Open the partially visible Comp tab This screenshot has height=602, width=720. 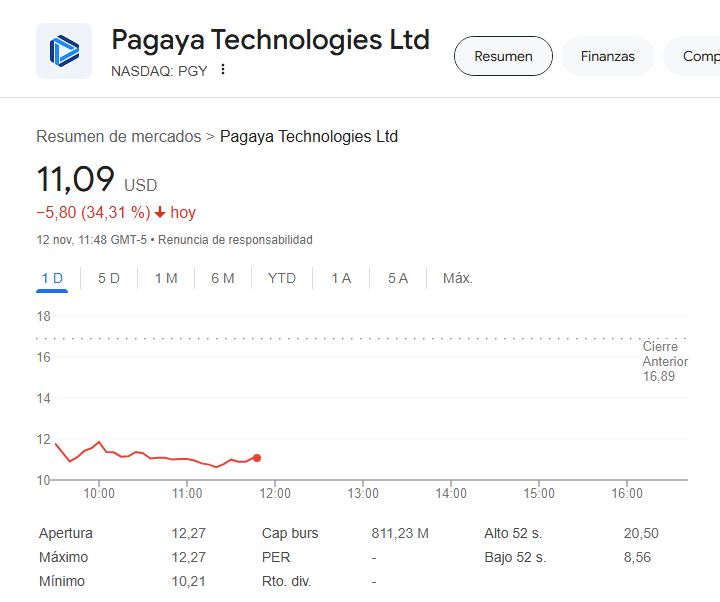point(693,56)
